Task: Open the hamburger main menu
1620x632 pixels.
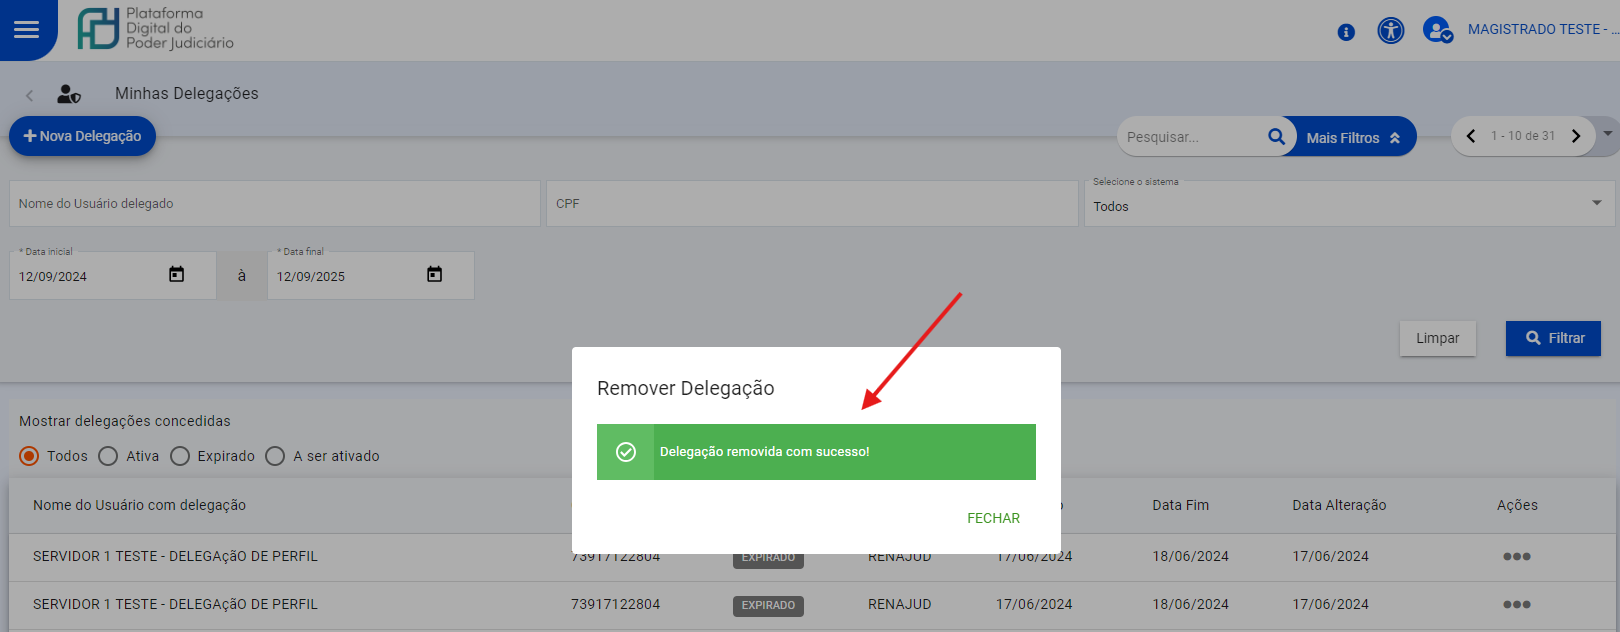Action: pos(27,30)
